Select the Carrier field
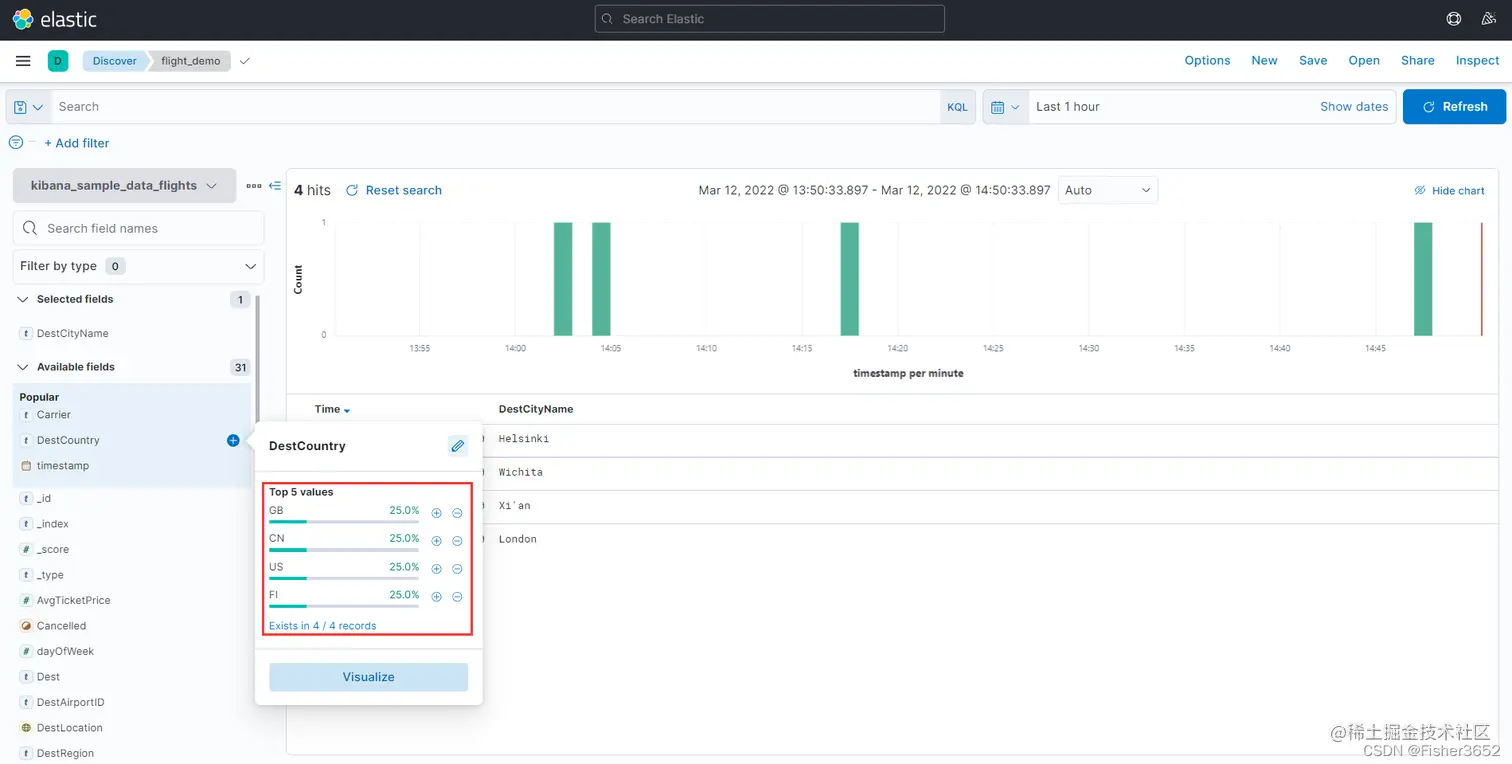Screen dimensions: 1512x764 pos(54,415)
